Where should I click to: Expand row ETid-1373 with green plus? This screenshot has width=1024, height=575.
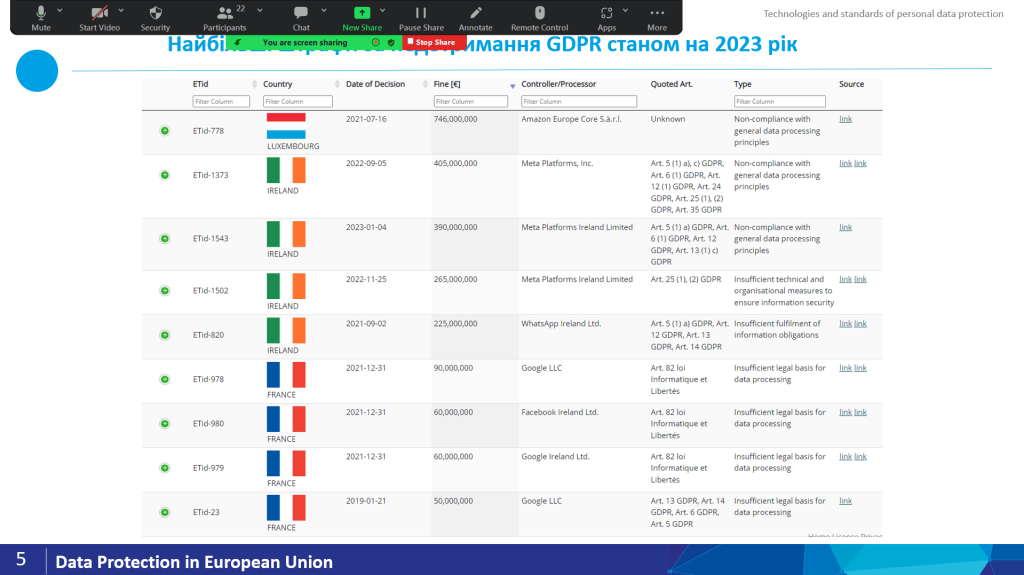[x=165, y=175]
